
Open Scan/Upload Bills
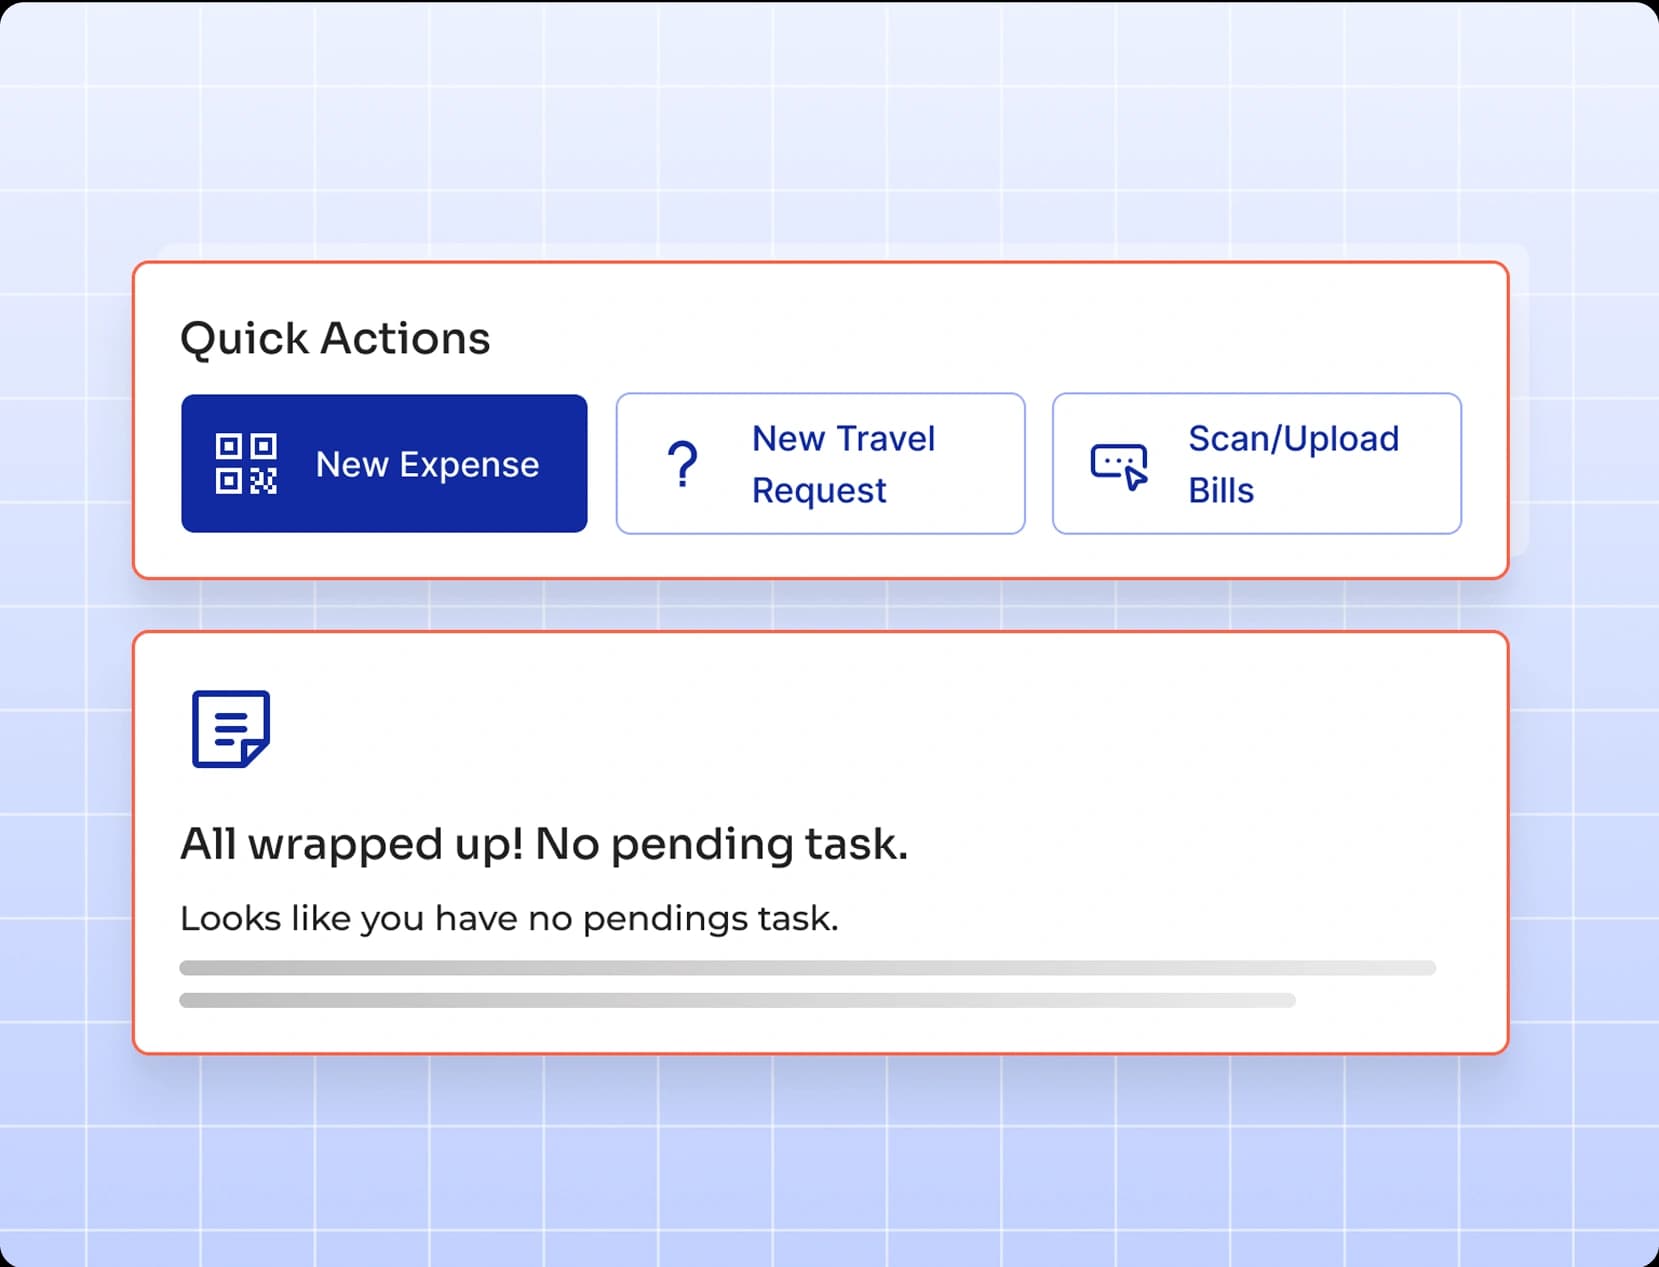[1256, 463]
